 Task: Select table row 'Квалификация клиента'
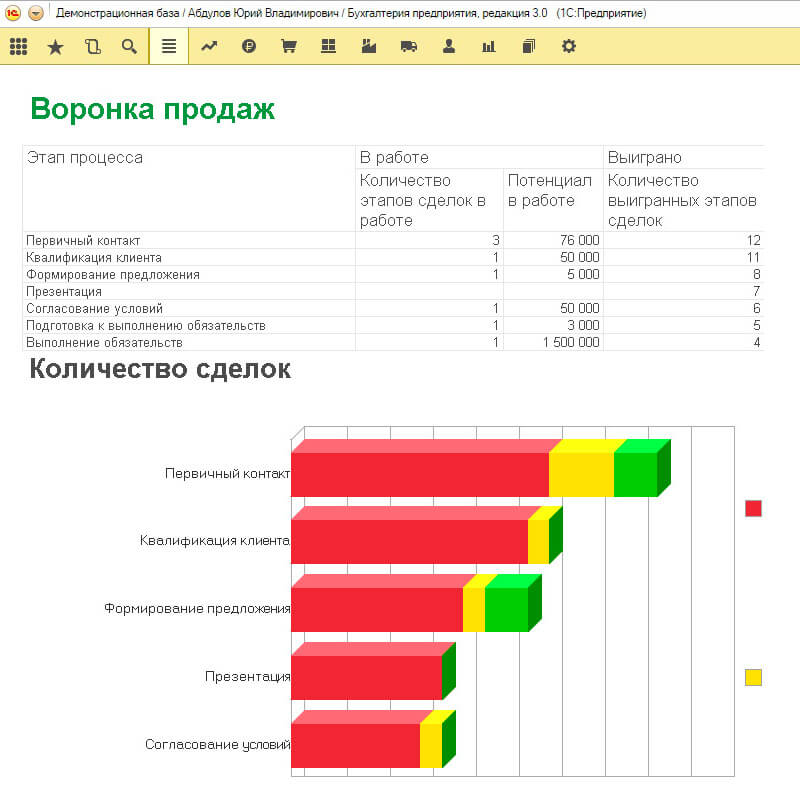(x=393, y=257)
